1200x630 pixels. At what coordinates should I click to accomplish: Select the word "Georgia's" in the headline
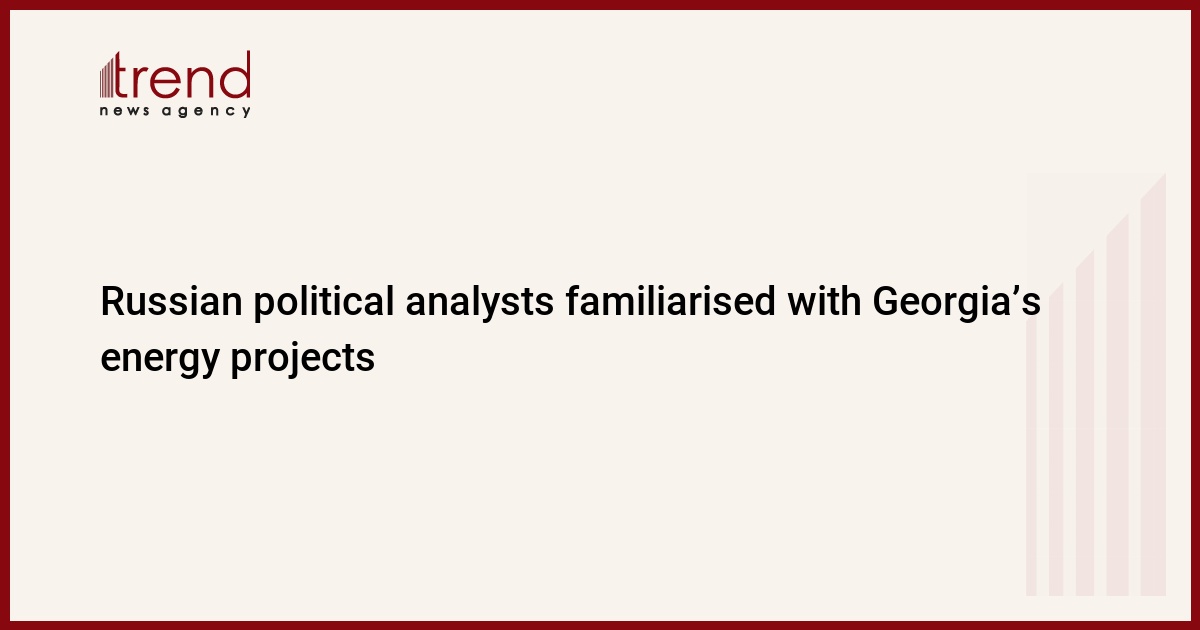coord(957,302)
